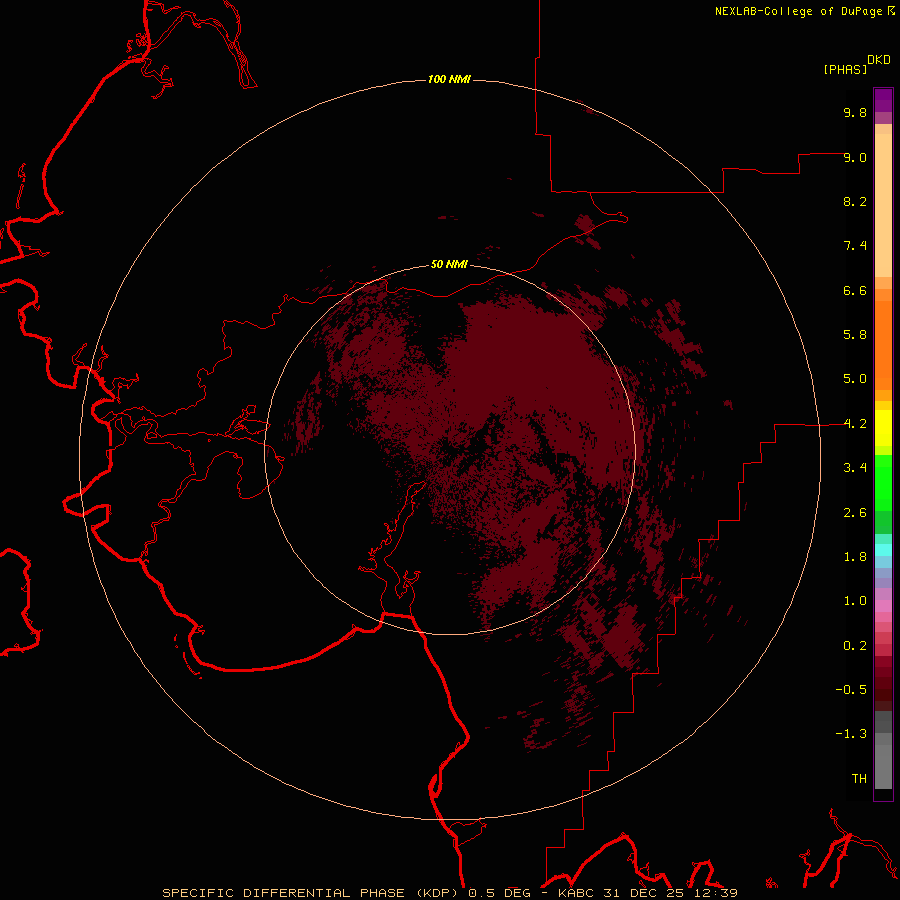Click the 6.6 legend value
The width and height of the screenshot is (900, 900).
click(855, 290)
